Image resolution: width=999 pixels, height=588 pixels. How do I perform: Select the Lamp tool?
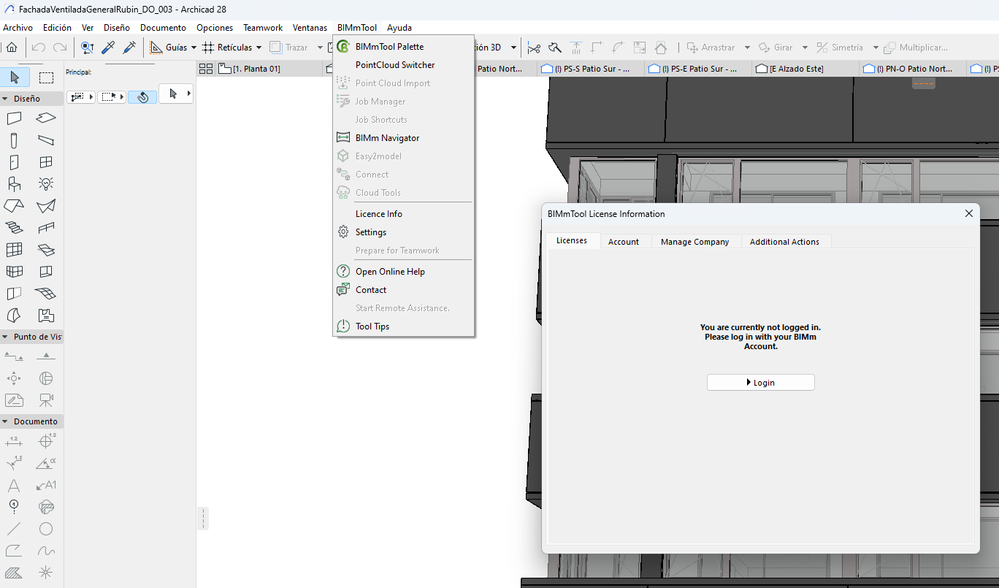click(x=46, y=184)
